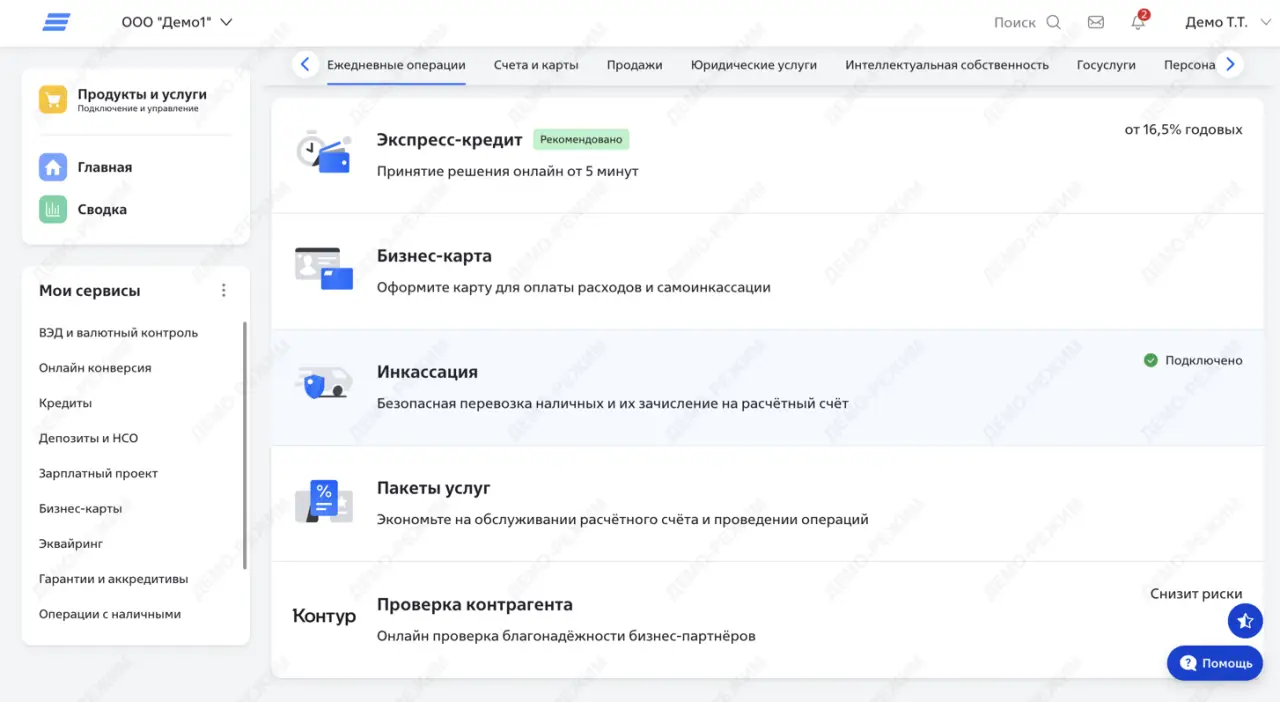Open the Мои сервисы three-dot menu
The height and width of the screenshot is (702, 1280).
tap(223, 289)
